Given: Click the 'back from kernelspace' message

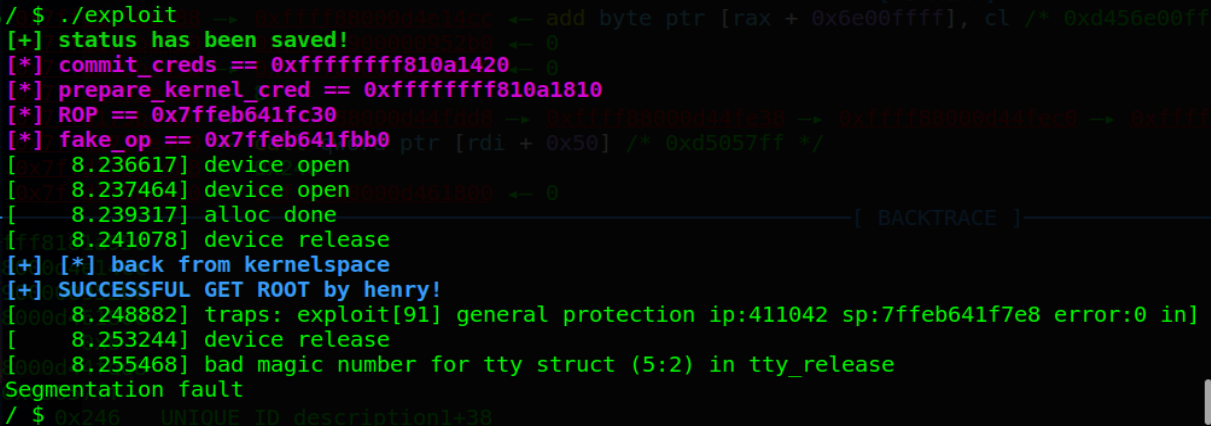Looking at the screenshot, I should [250, 265].
